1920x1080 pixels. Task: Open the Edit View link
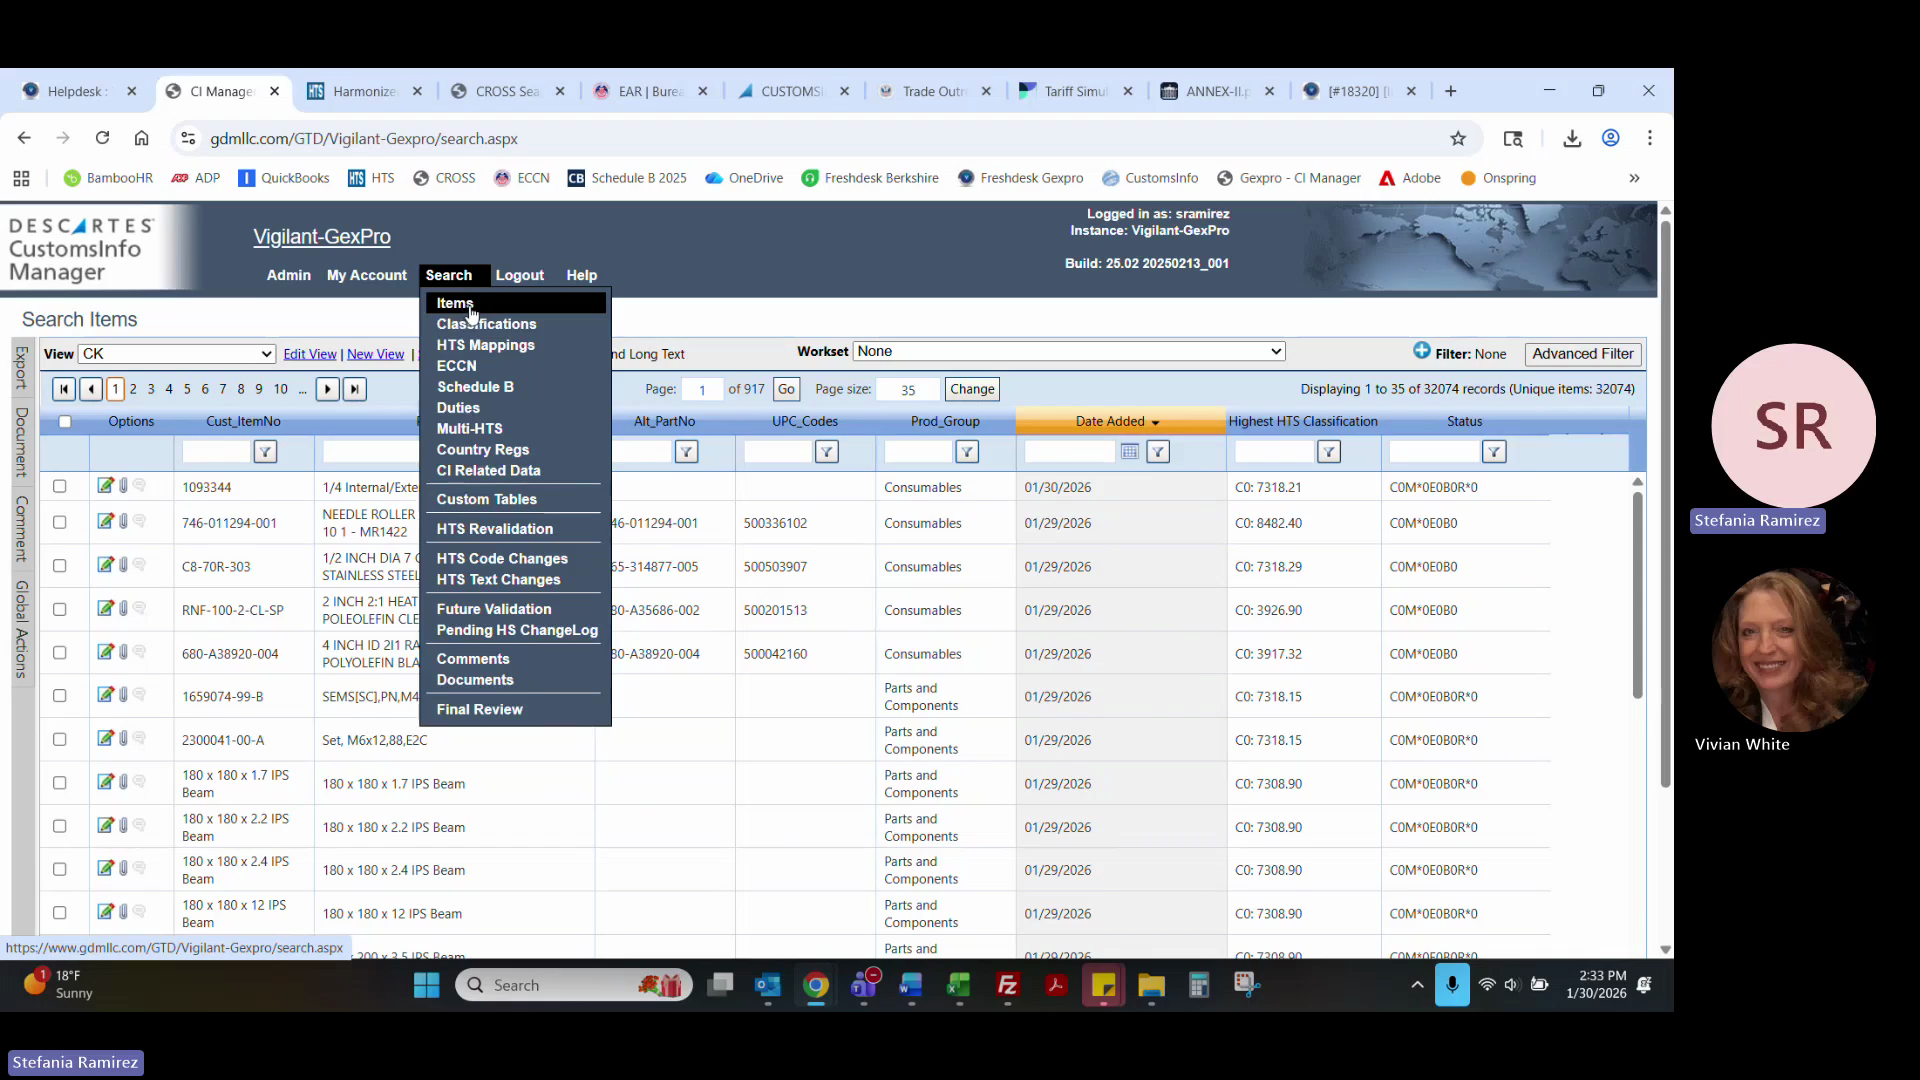point(309,354)
